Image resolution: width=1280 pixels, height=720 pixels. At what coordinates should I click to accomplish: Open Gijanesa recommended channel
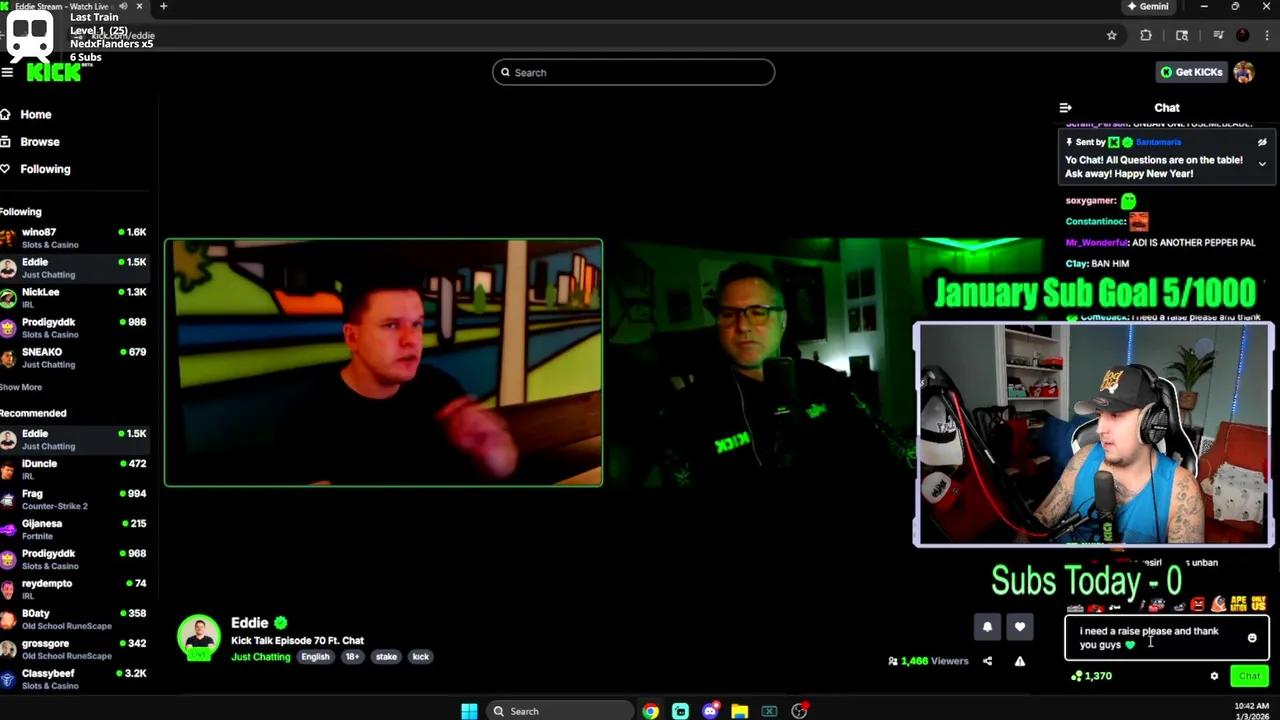point(75,529)
